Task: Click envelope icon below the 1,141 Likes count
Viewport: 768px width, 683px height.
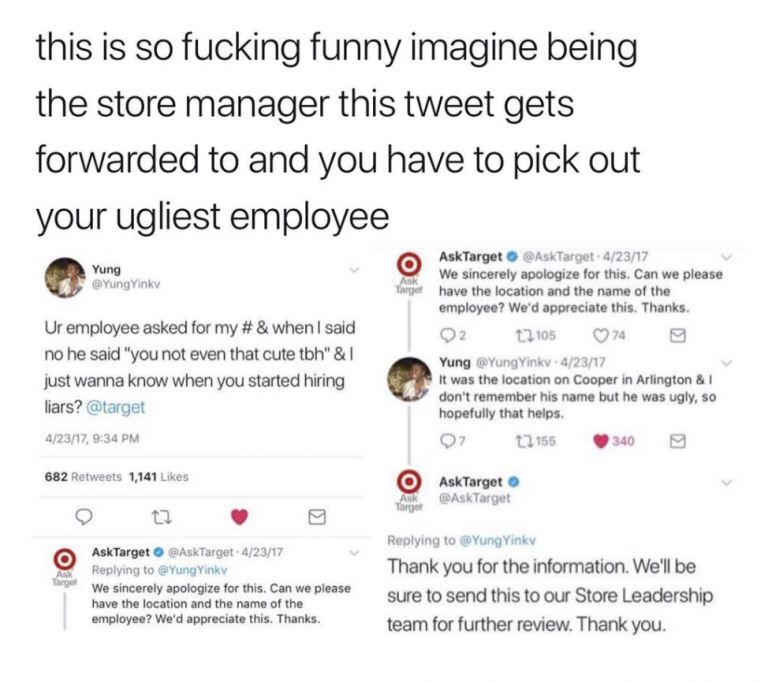Action: point(314,516)
